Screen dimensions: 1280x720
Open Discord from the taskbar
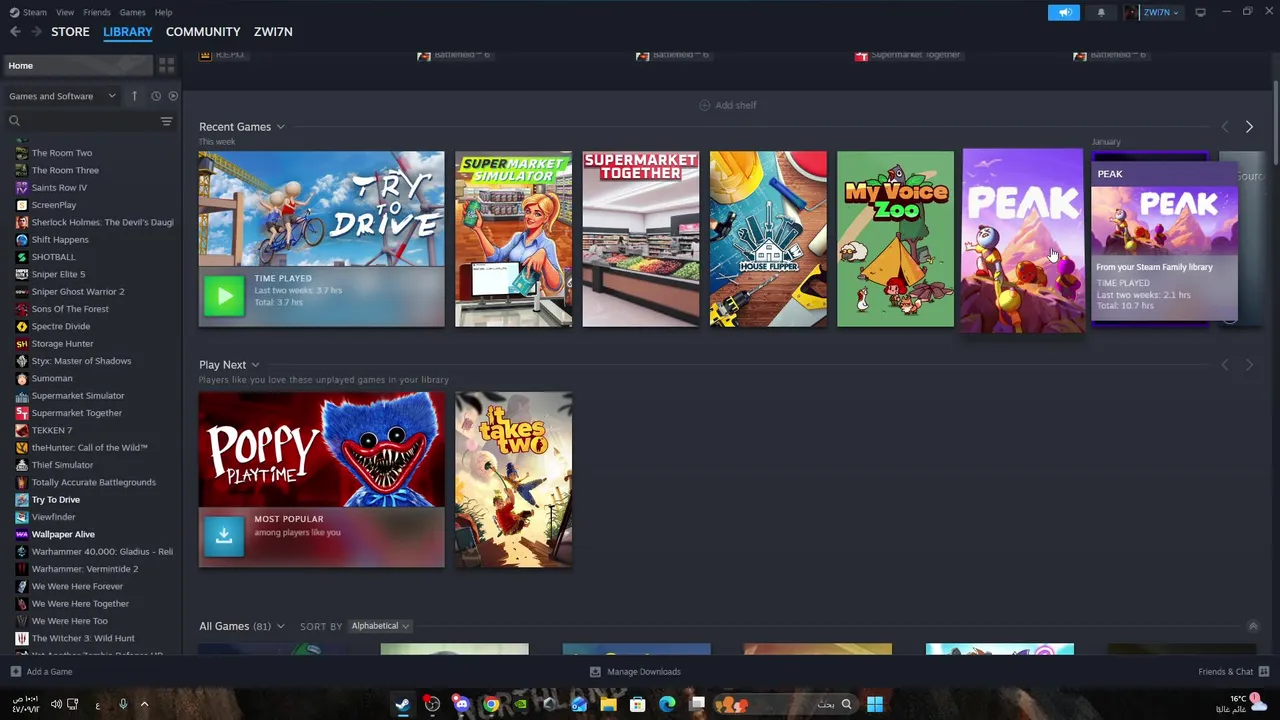click(x=461, y=704)
